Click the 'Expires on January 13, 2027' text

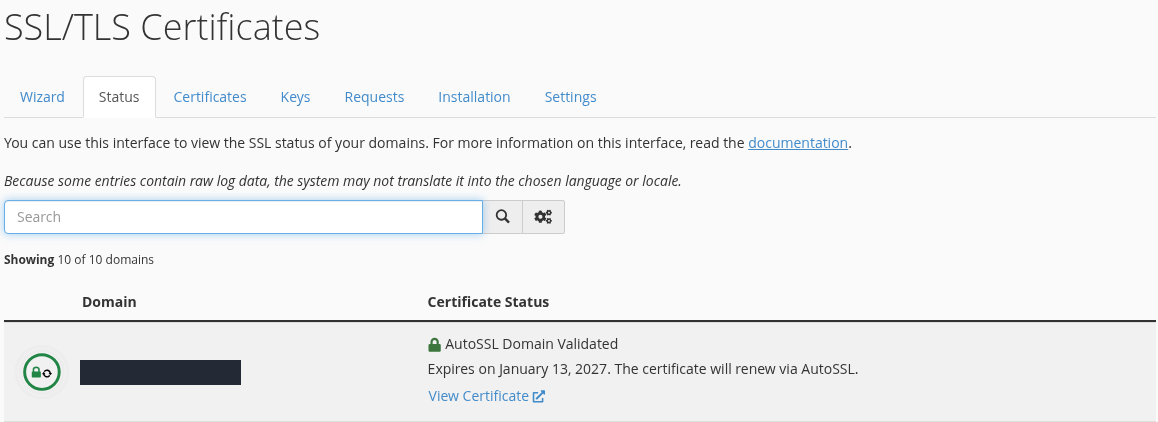click(x=518, y=369)
